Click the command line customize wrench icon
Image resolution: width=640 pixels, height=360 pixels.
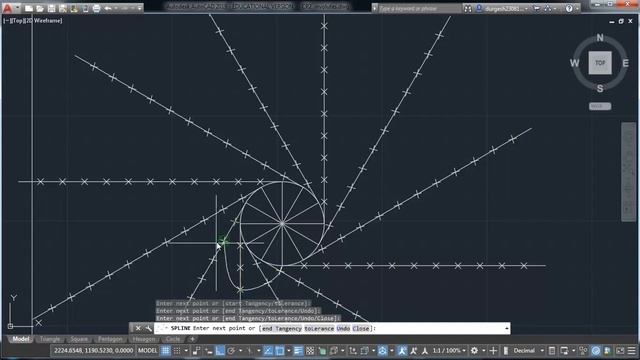point(148,328)
